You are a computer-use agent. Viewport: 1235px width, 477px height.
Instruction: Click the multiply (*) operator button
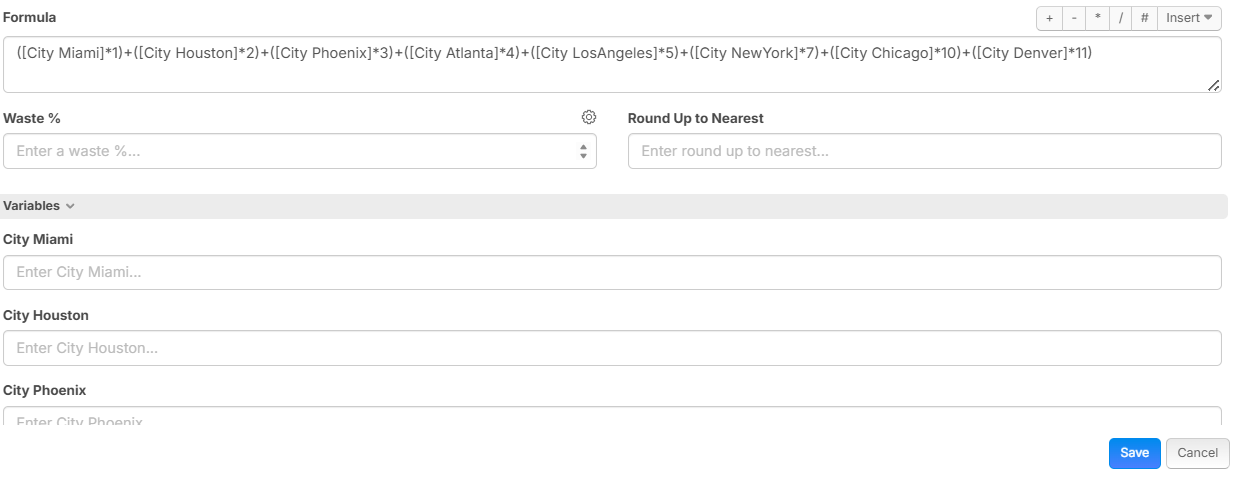pos(1097,18)
